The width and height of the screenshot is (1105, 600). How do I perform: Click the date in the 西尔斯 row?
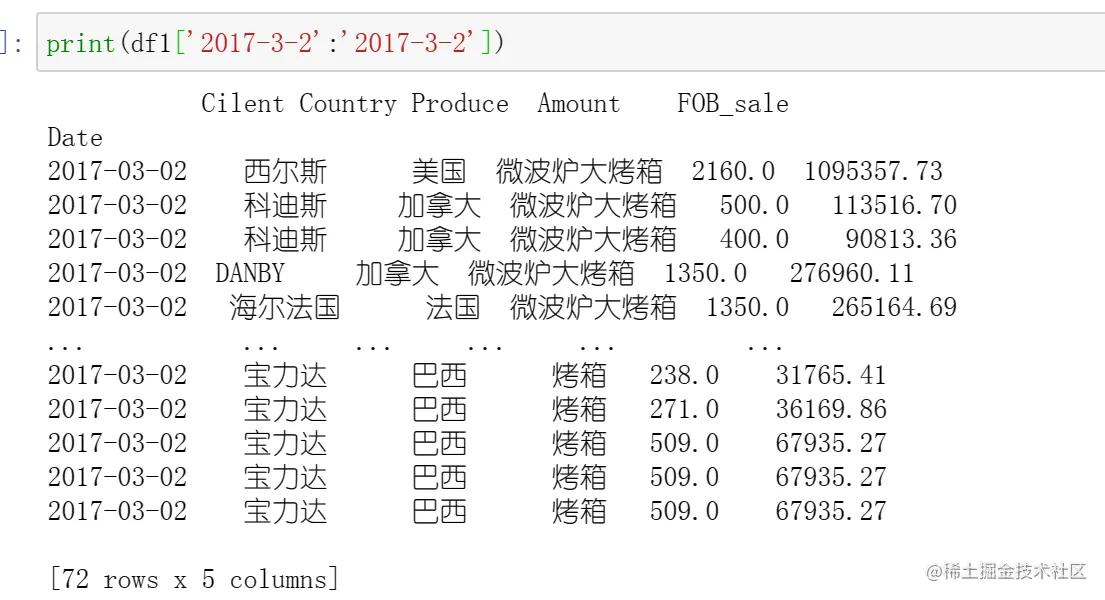(118, 171)
